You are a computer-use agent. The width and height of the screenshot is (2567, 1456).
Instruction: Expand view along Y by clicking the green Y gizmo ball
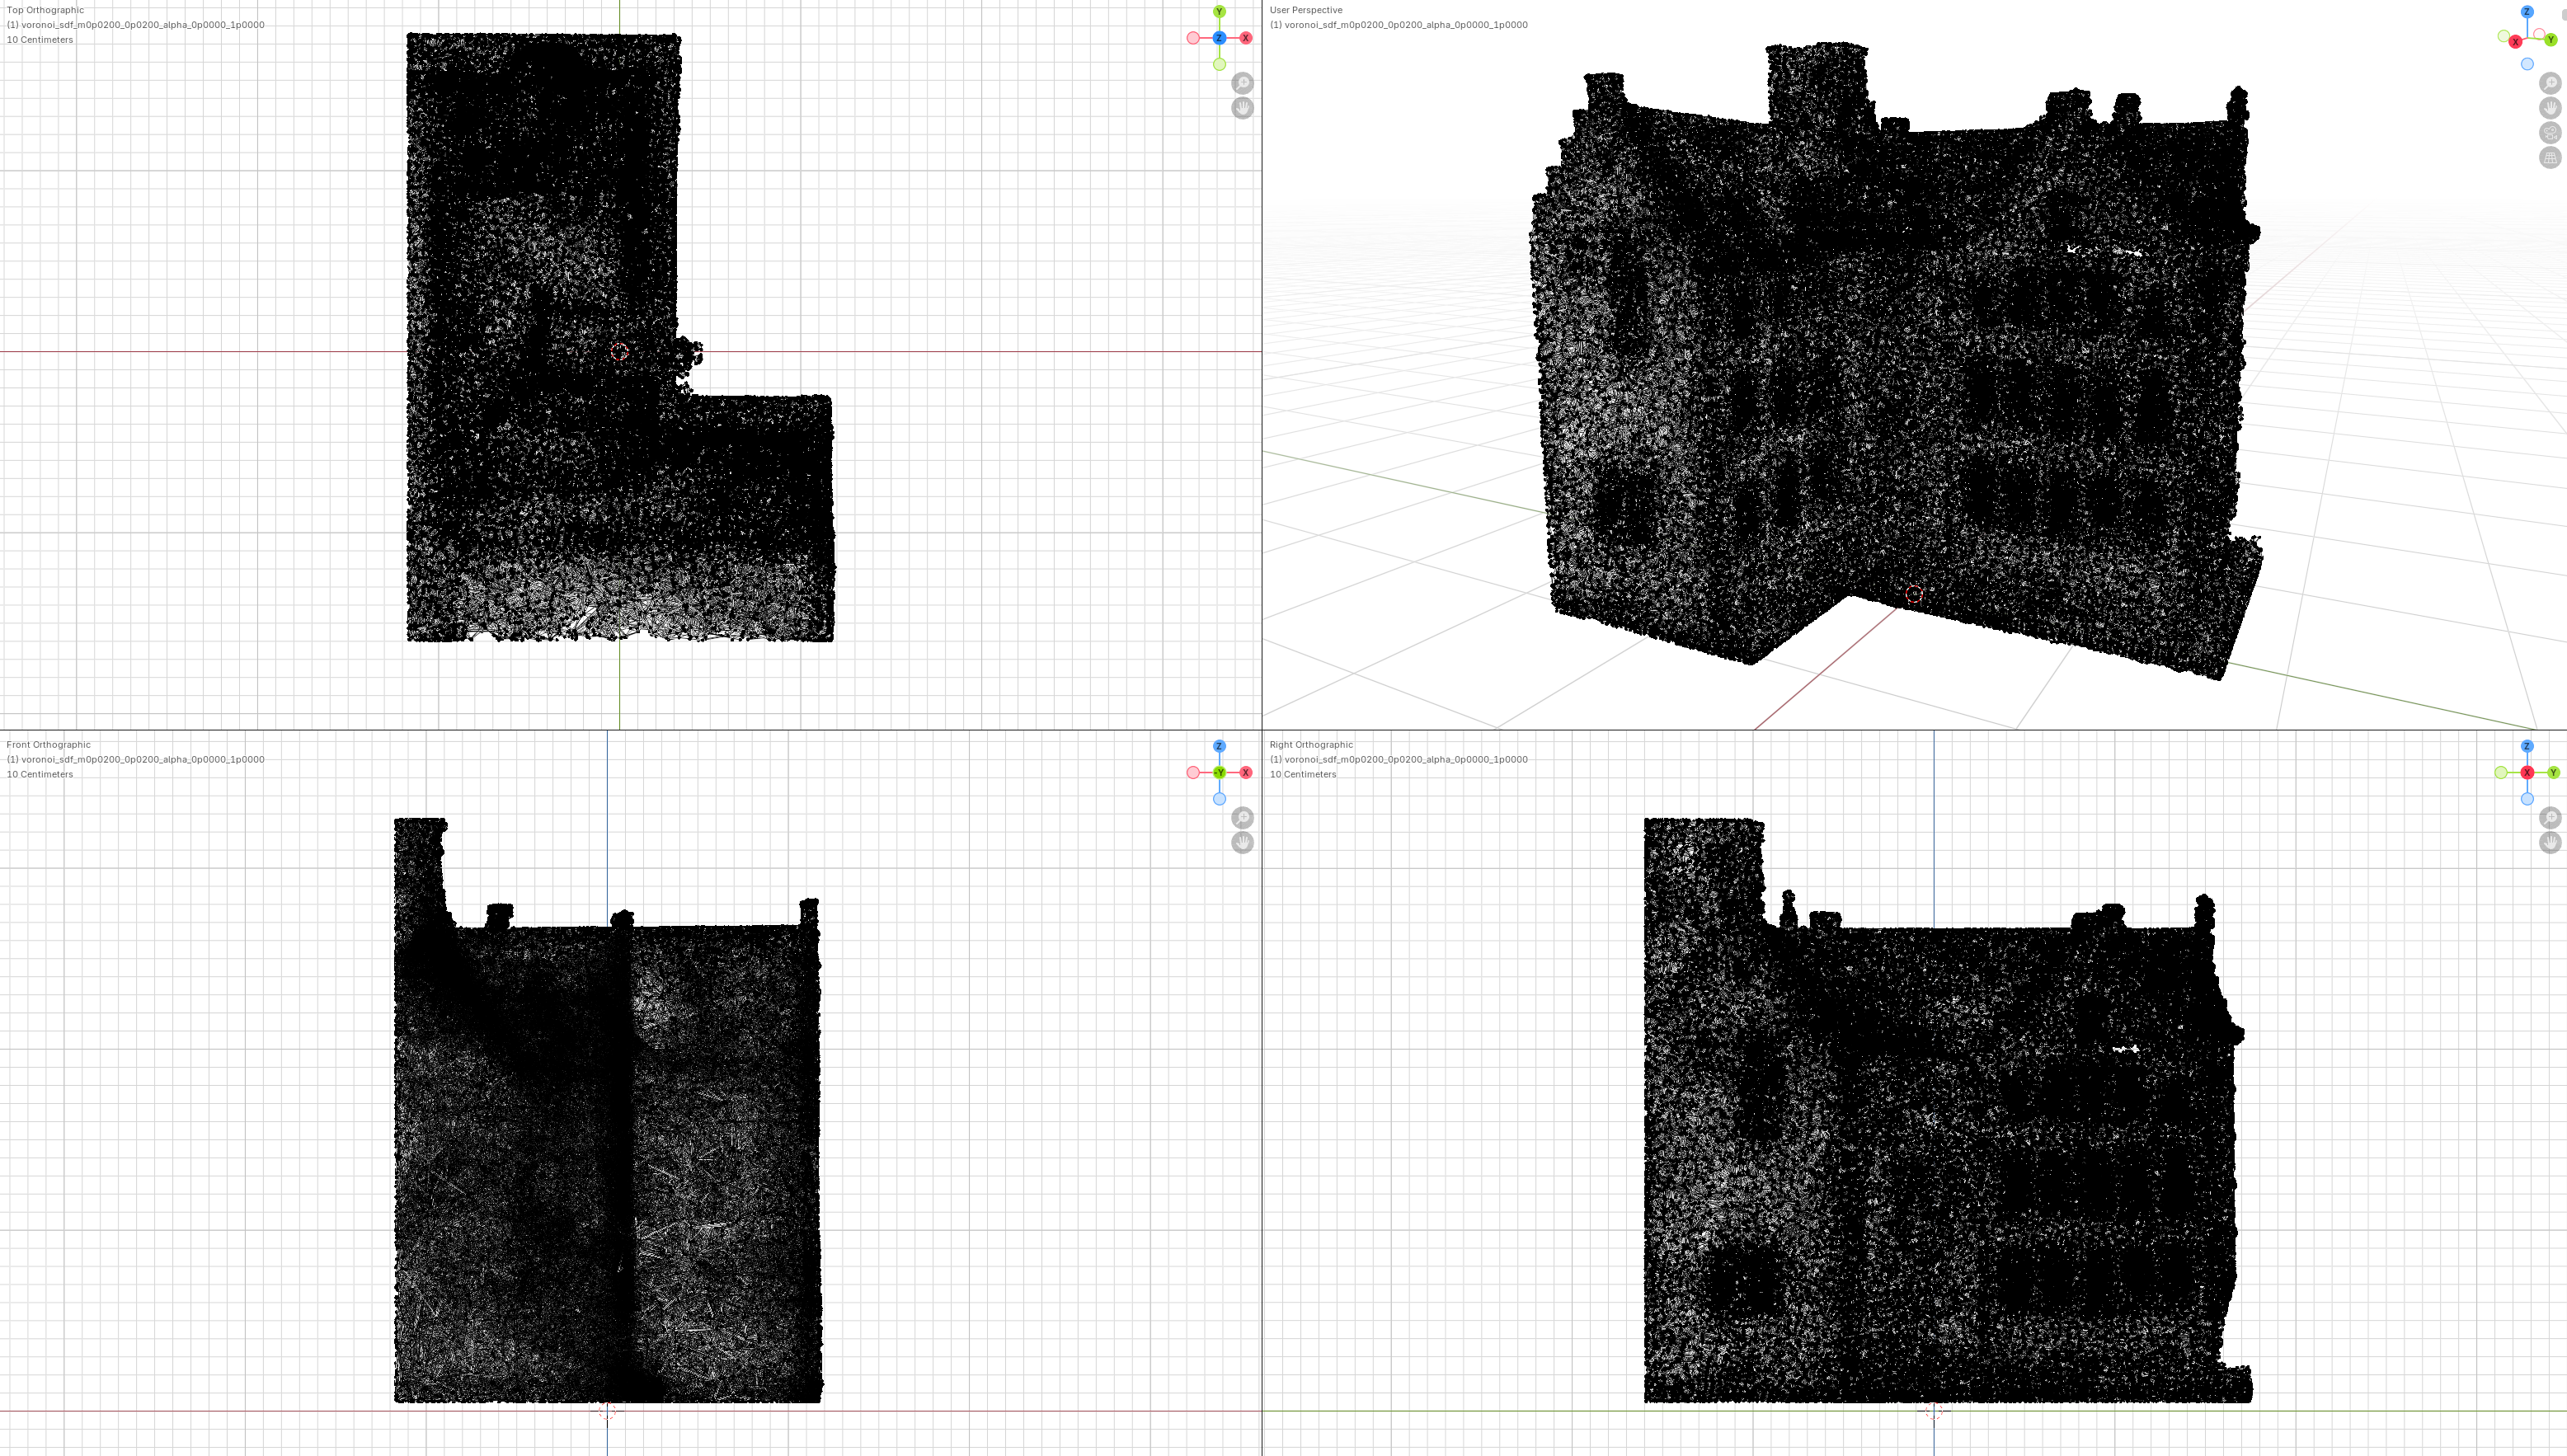pos(1220,11)
